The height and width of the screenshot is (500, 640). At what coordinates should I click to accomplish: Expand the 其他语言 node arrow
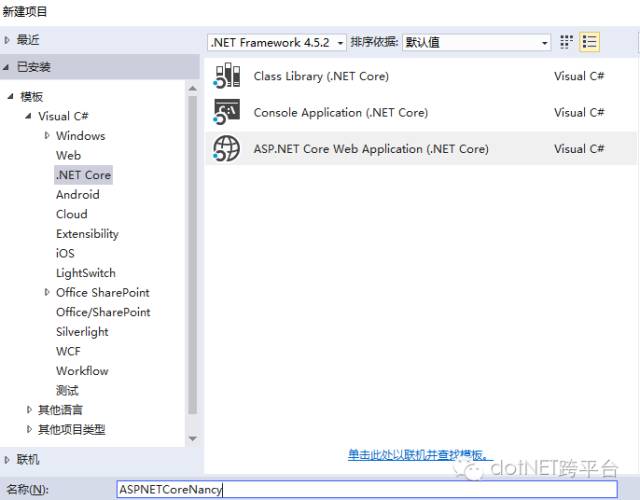click(29, 409)
